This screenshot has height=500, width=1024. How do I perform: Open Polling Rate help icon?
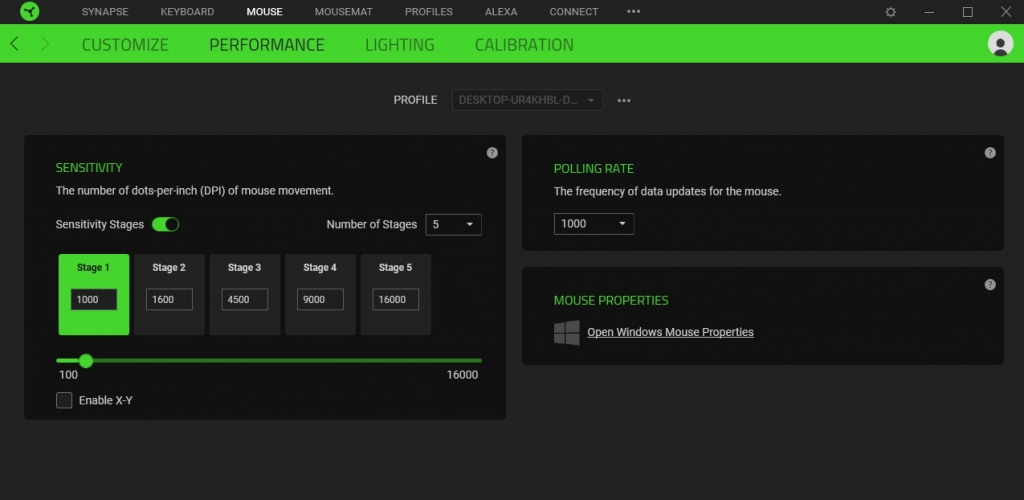click(x=990, y=153)
